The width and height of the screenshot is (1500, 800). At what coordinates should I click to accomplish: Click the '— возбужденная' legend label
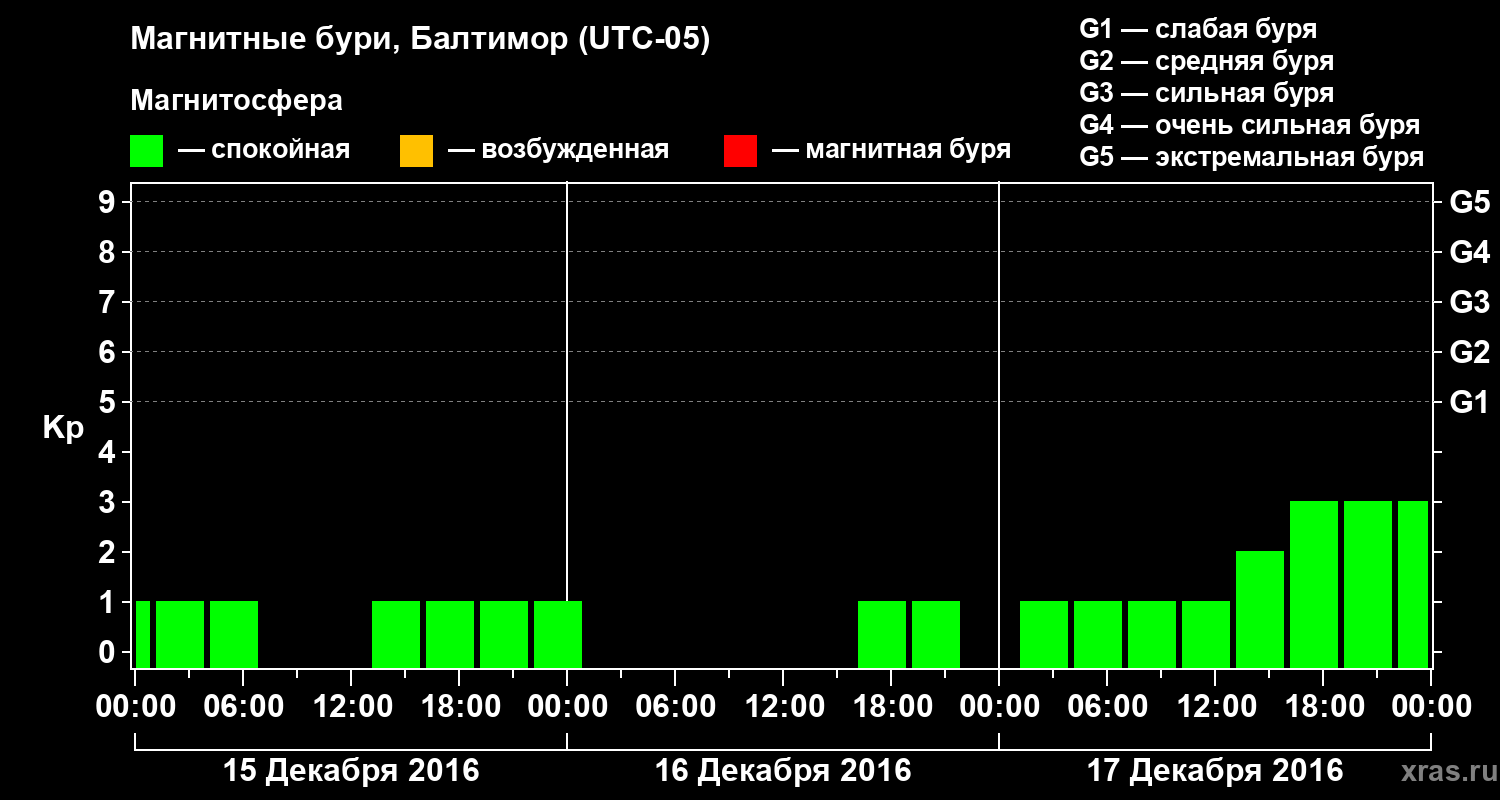[558, 150]
